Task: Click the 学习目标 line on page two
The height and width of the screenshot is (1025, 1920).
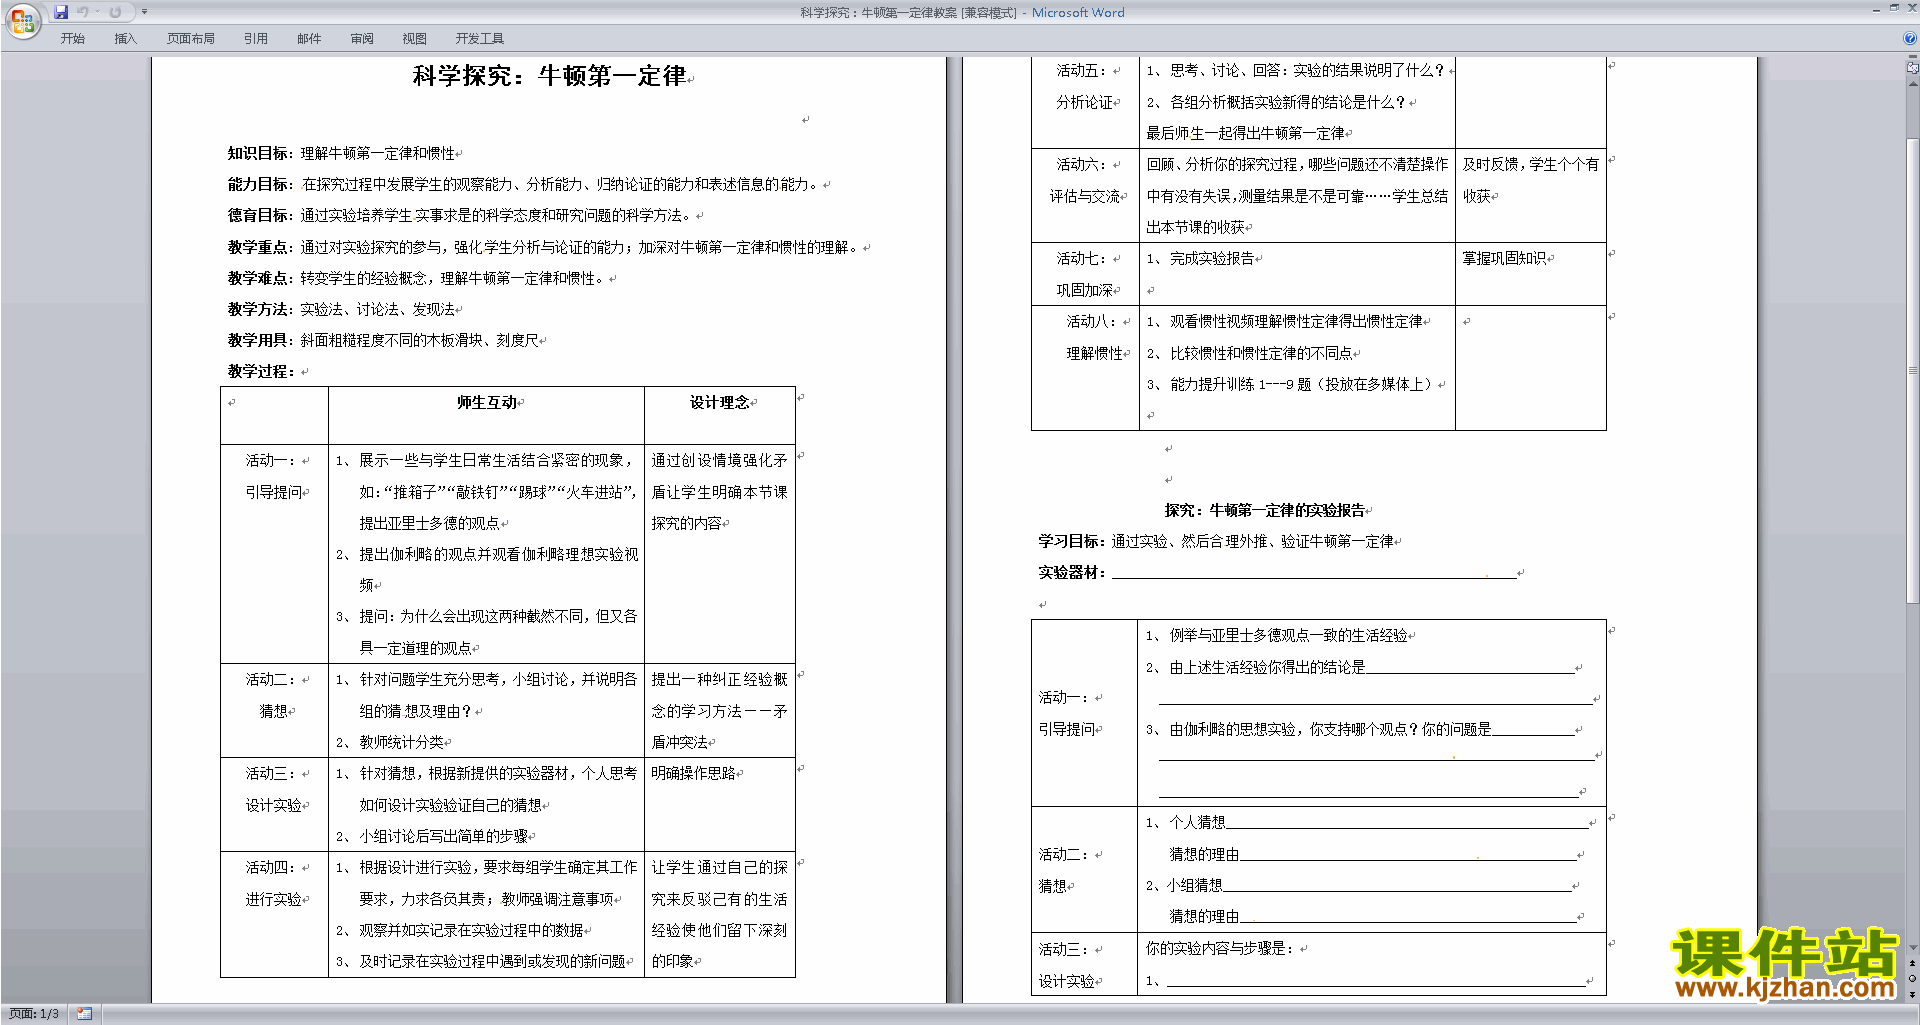Action: (1216, 541)
